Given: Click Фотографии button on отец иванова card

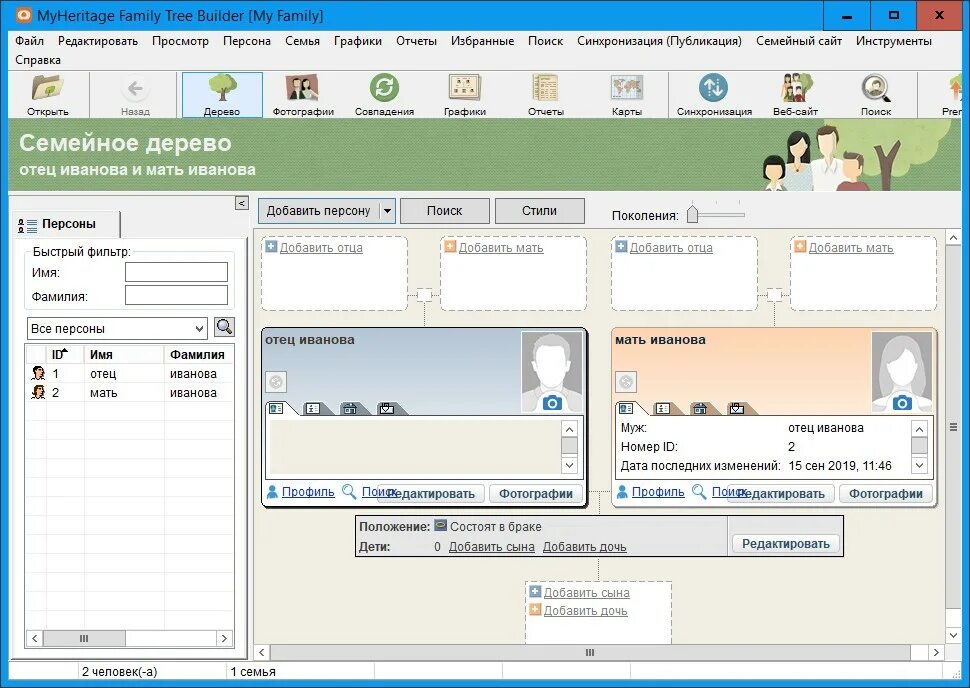Looking at the screenshot, I should click(x=536, y=494).
